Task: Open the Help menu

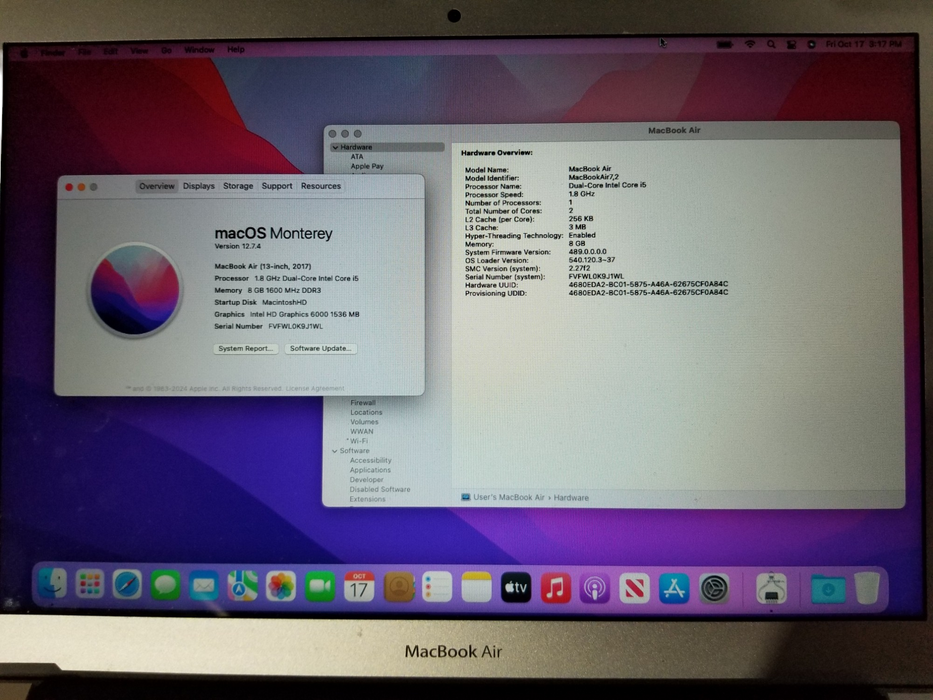Action: [236, 49]
